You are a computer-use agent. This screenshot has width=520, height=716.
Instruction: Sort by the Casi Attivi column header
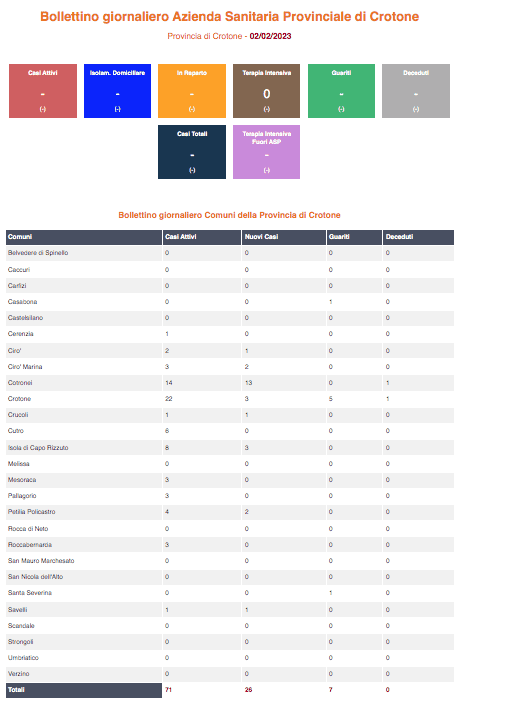tap(202, 237)
